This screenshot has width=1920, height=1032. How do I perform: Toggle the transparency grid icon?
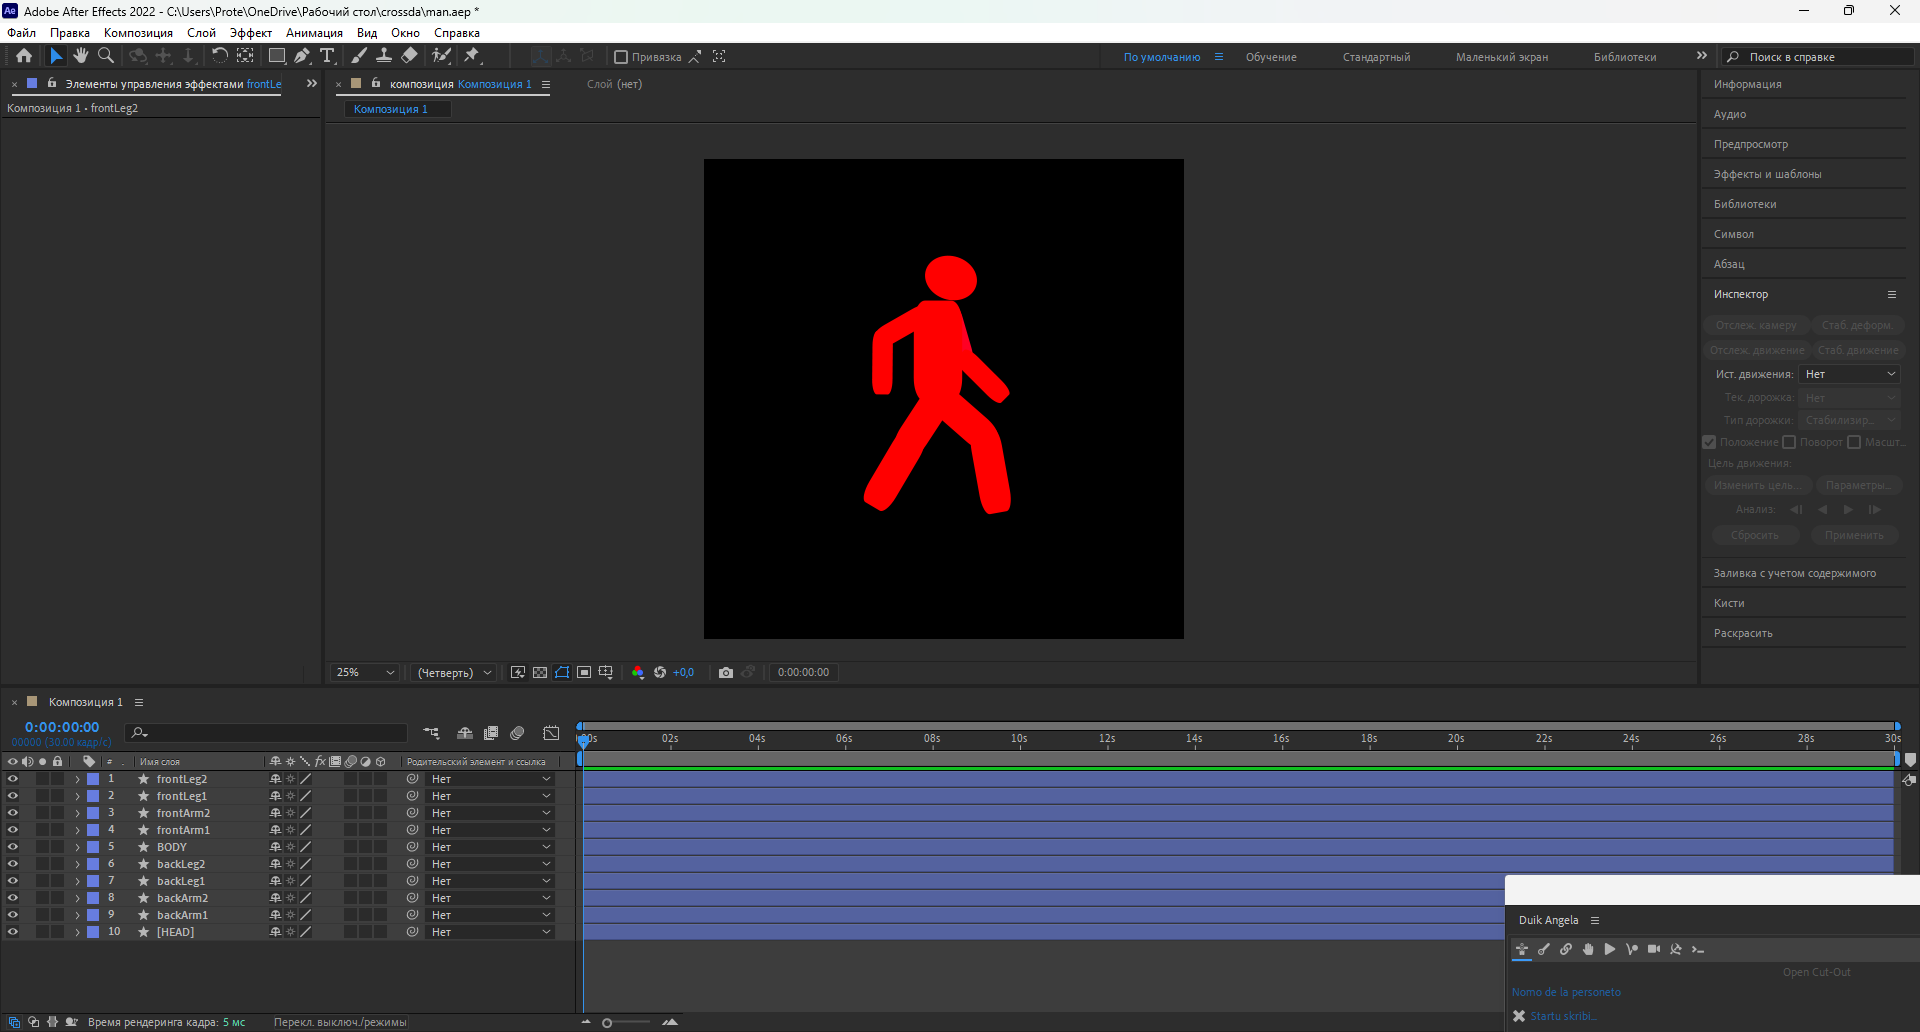click(x=540, y=673)
